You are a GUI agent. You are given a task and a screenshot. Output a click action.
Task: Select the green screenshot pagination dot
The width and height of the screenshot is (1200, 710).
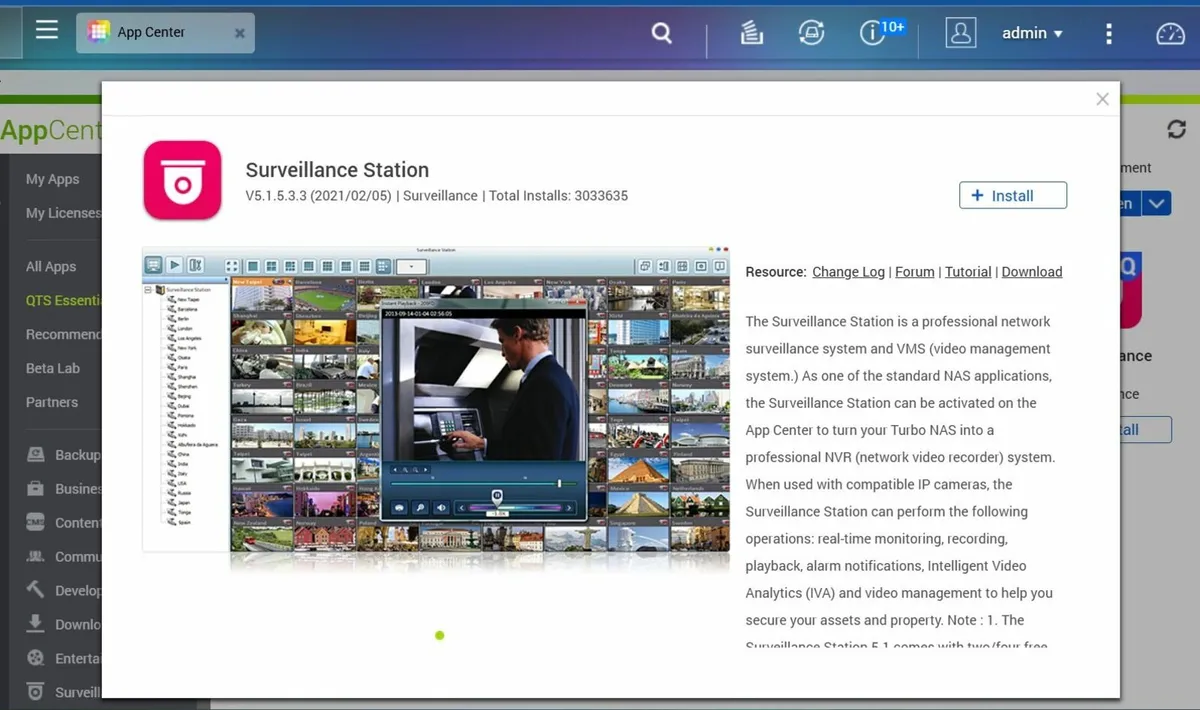(440, 635)
